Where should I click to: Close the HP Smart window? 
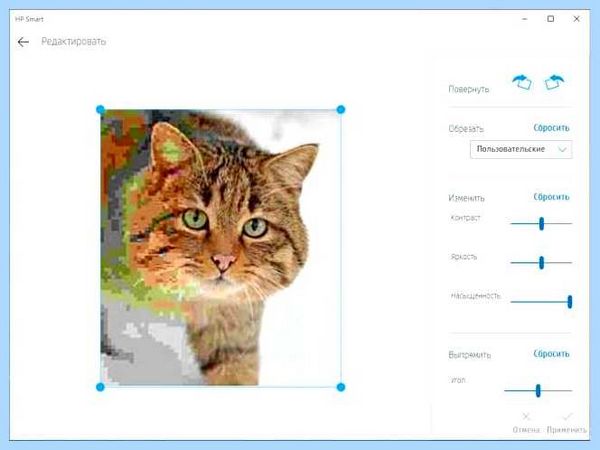(x=577, y=19)
